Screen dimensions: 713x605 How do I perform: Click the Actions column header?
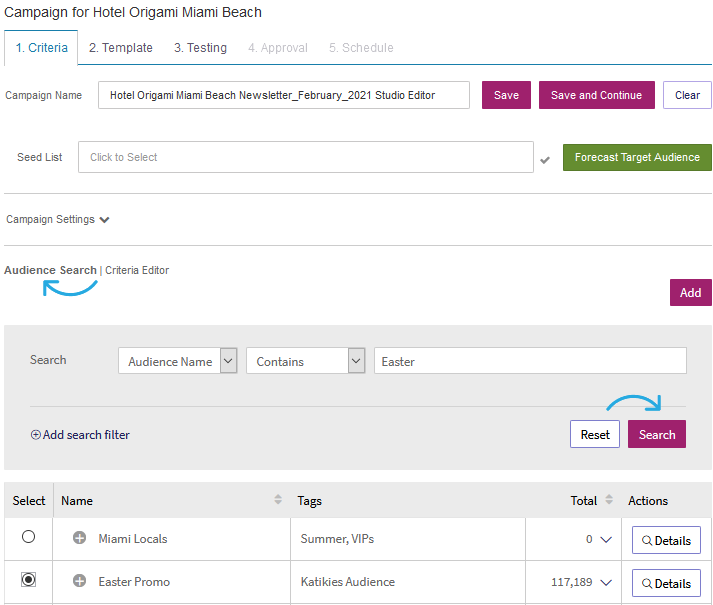[x=648, y=500]
